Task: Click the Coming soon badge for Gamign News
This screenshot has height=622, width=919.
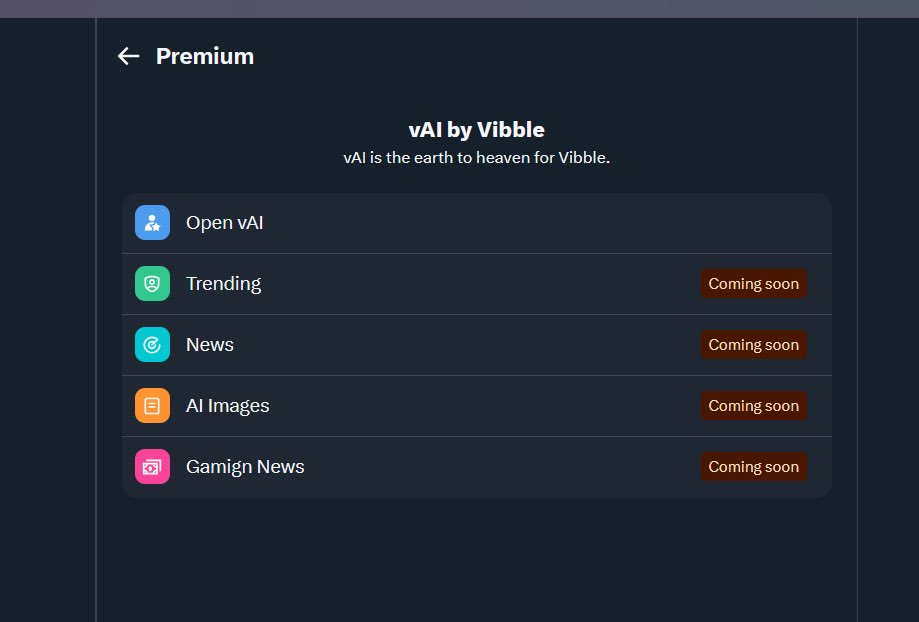Action: coord(753,467)
